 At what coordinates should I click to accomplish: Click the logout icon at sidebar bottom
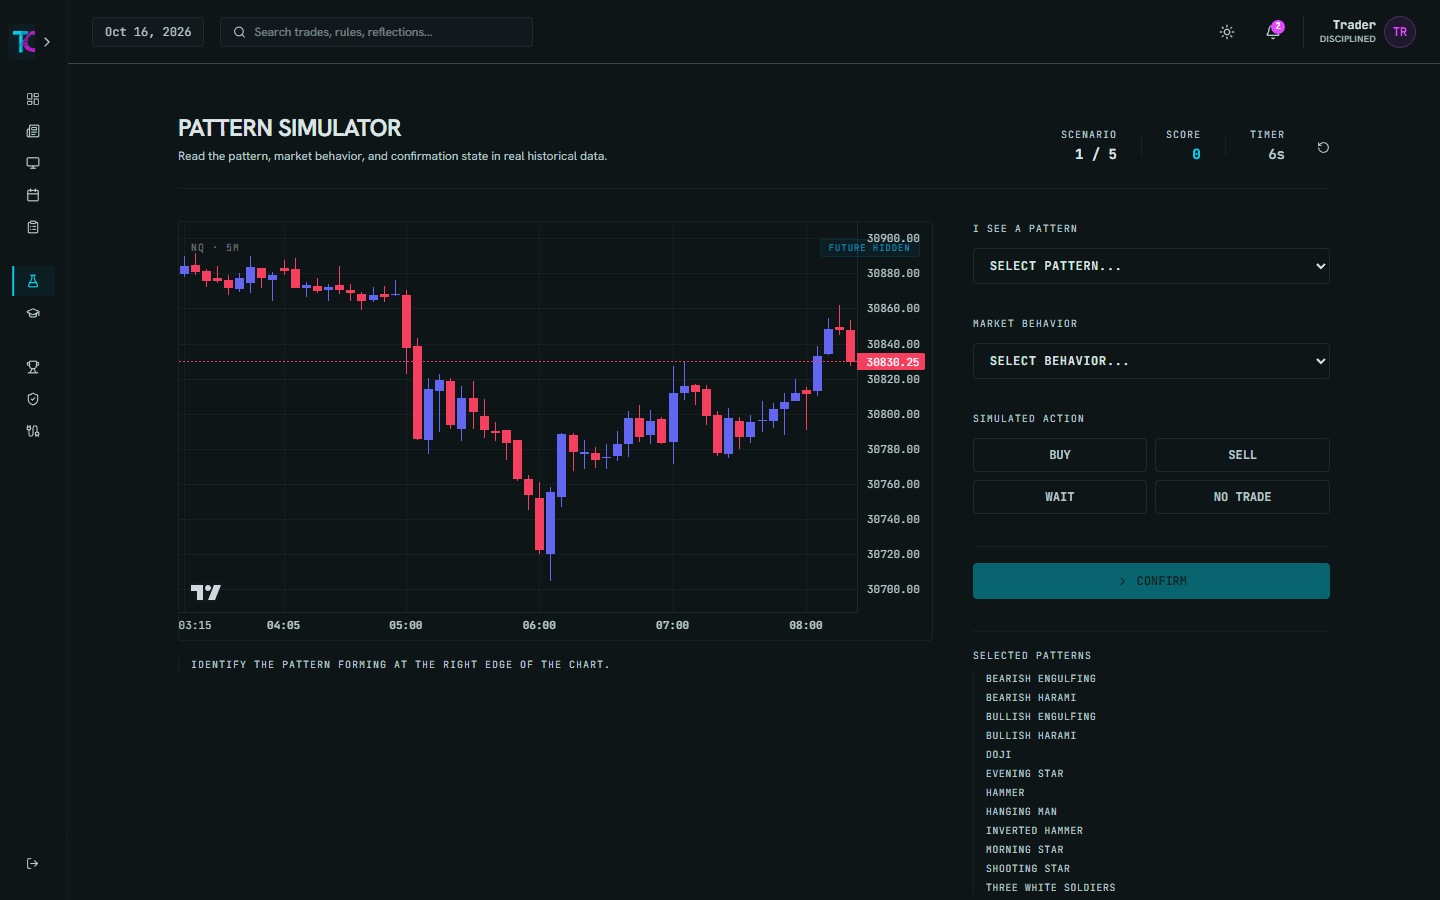pos(33,863)
